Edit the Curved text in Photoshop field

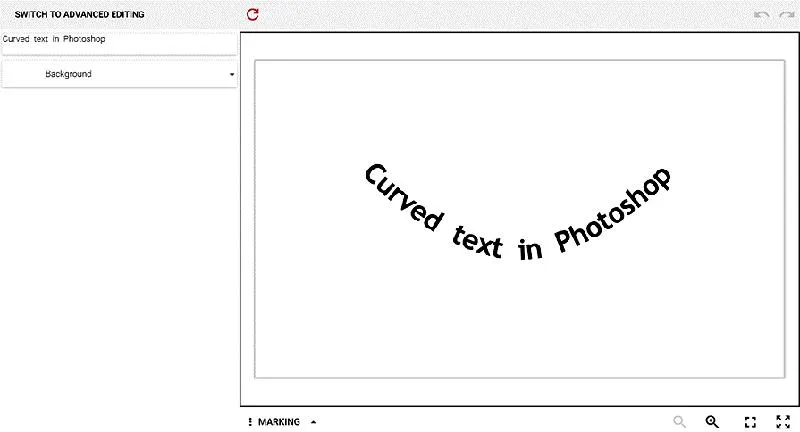pos(119,43)
